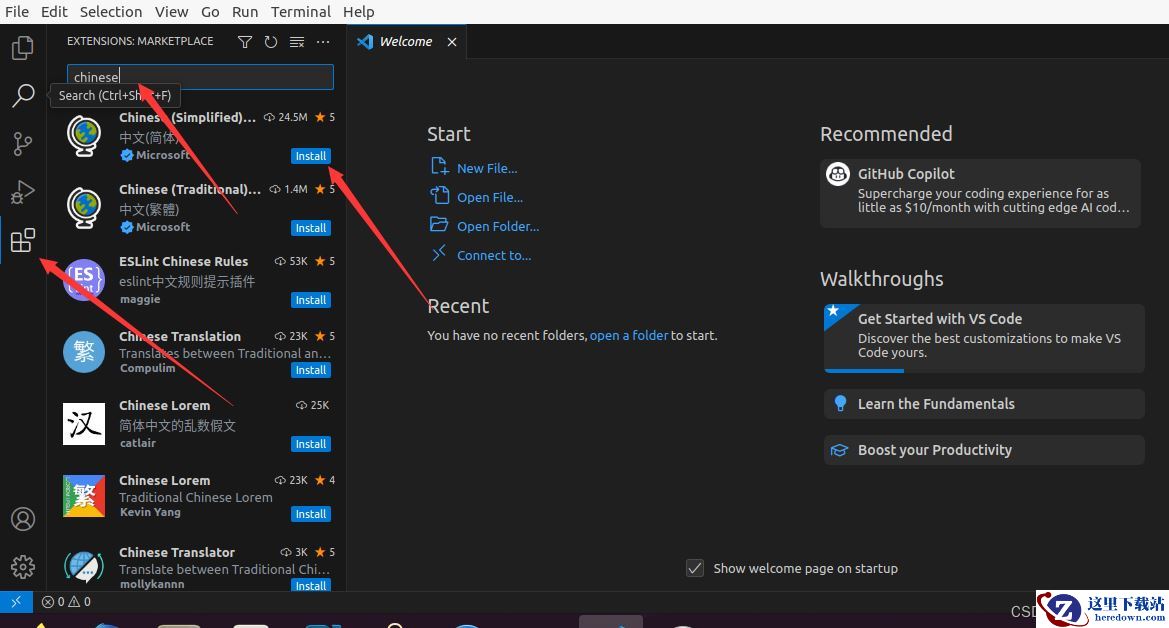Open Boost your Productivity walkthrough
The image size is (1169, 628).
click(984, 450)
